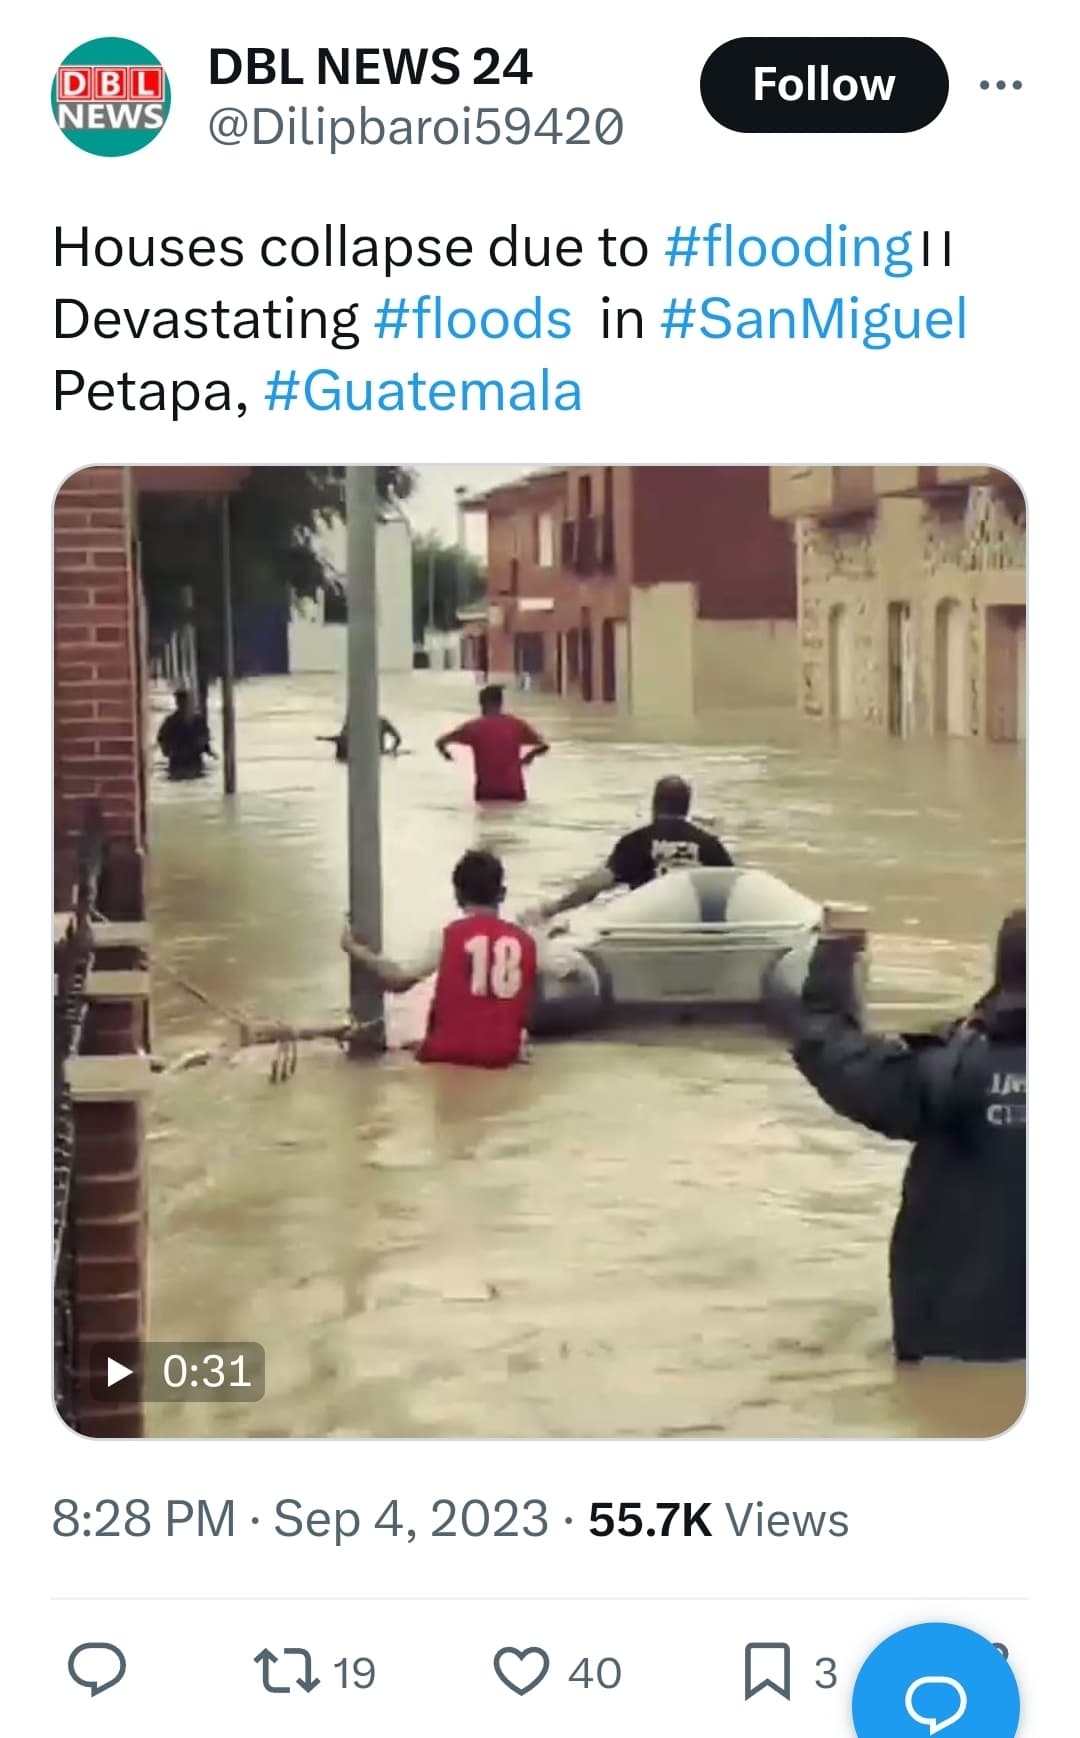
Task: Open the DBL NEWS profile avatar
Action: click(x=111, y=97)
